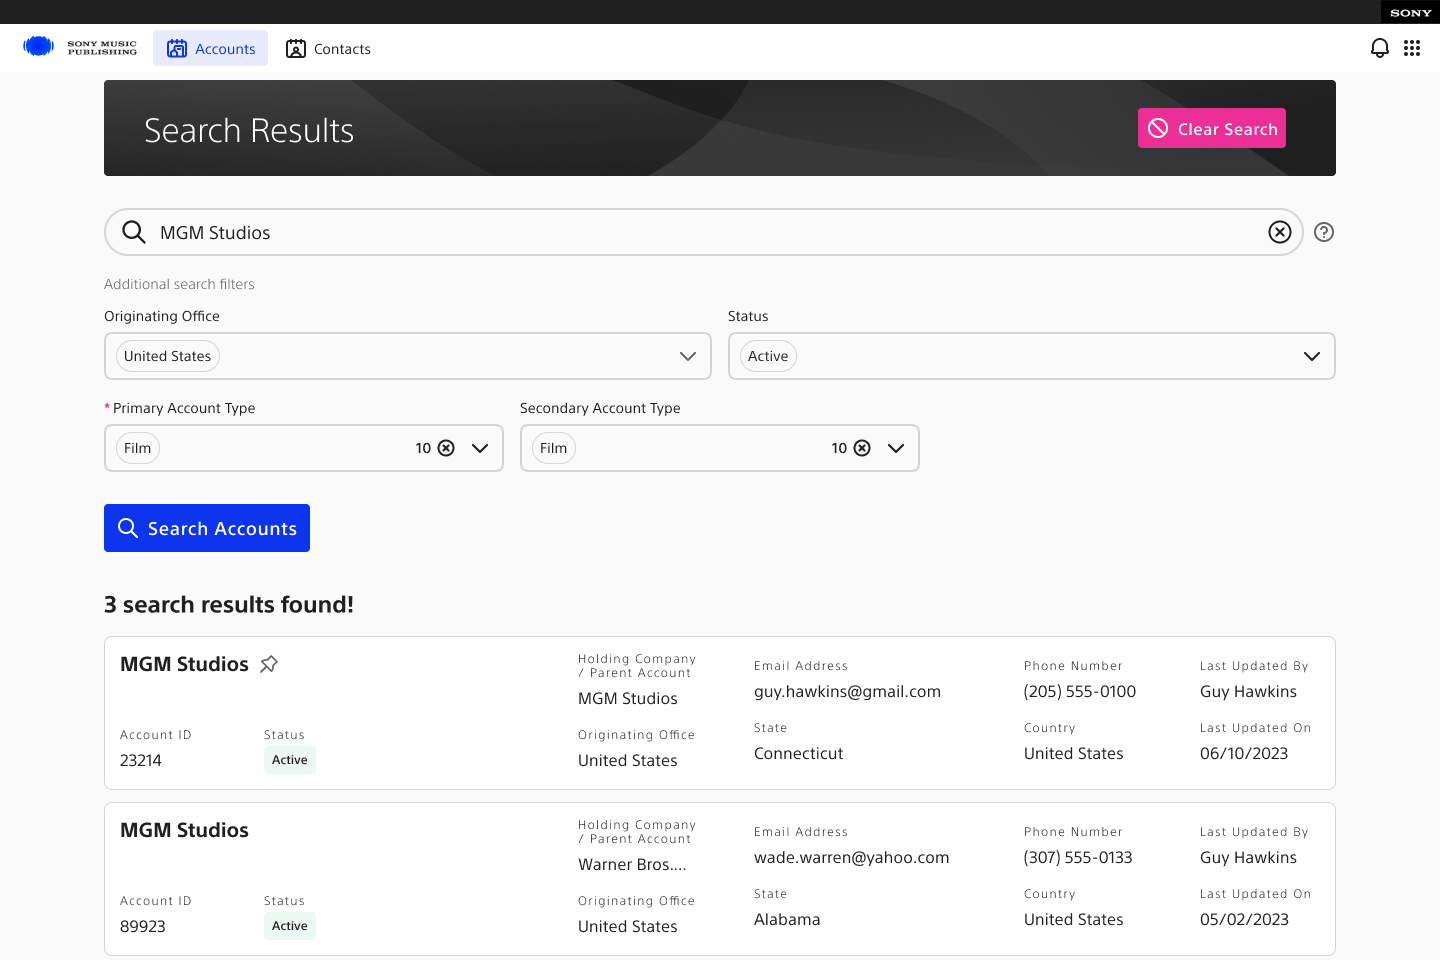Click Account ID 23214
The width and height of the screenshot is (1440, 960).
coord(141,760)
